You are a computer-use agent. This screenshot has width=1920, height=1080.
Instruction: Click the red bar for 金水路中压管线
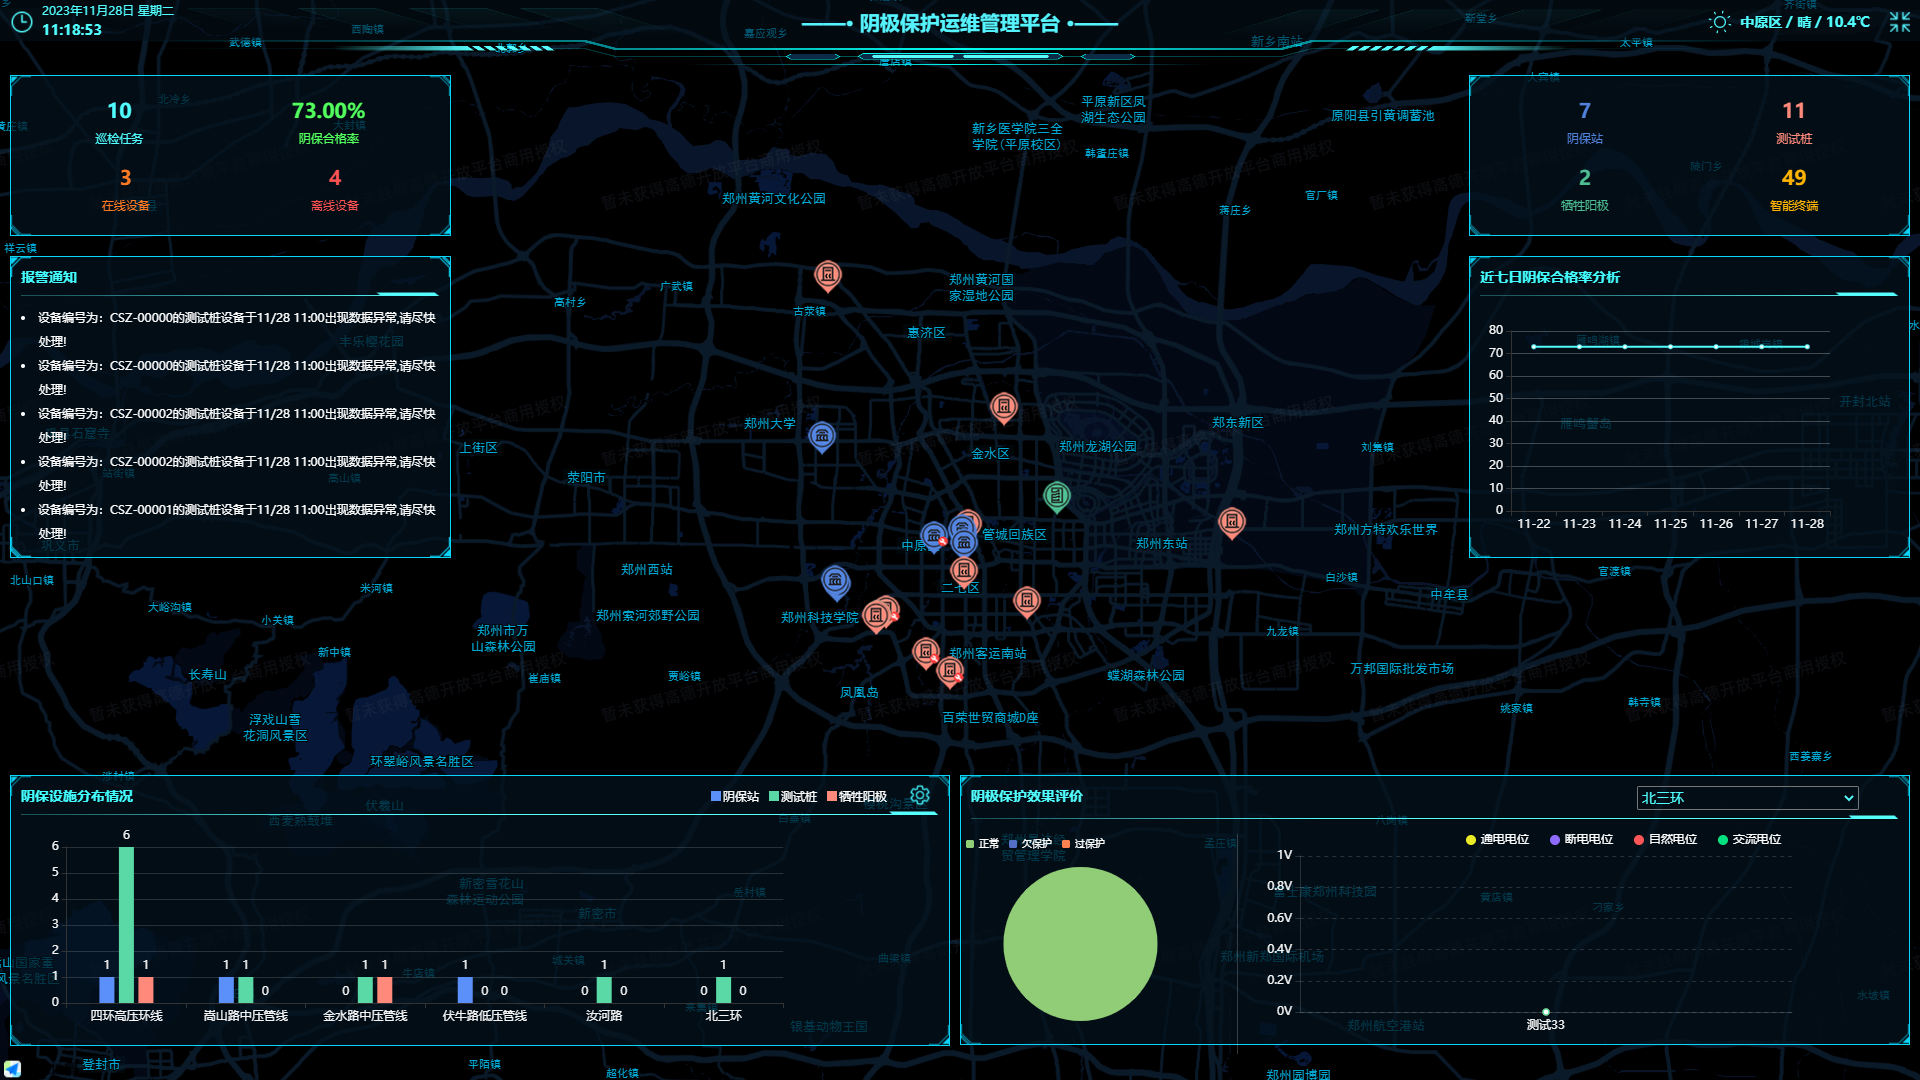pos(385,990)
